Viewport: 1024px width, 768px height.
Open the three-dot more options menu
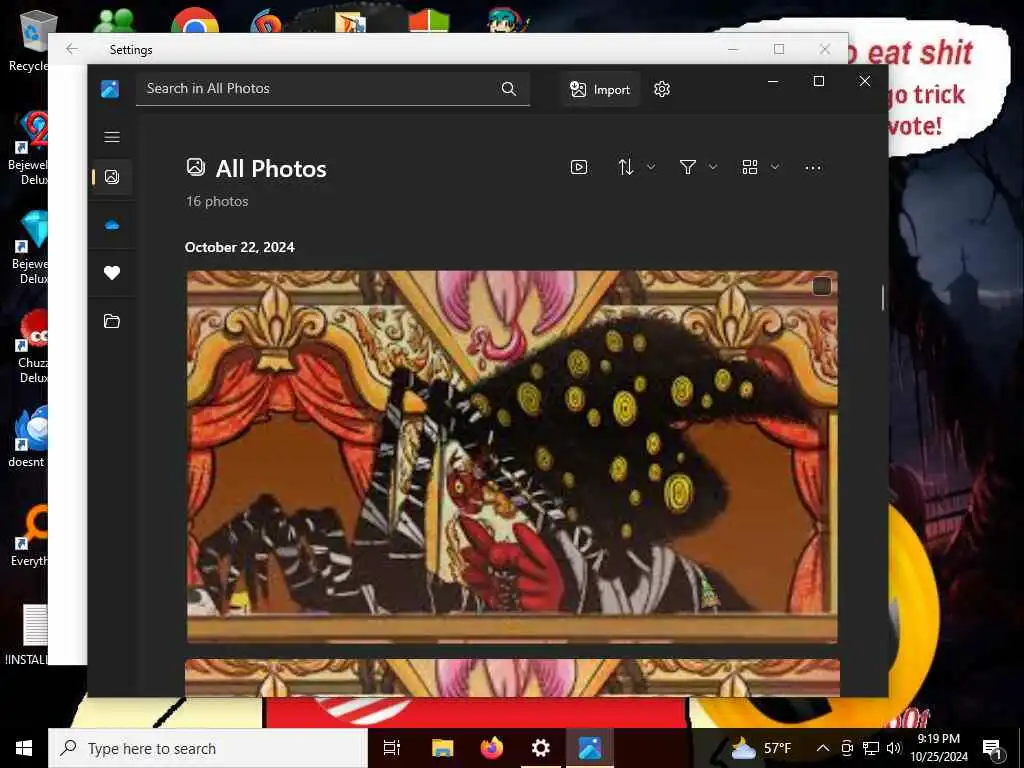coord(812,168)
